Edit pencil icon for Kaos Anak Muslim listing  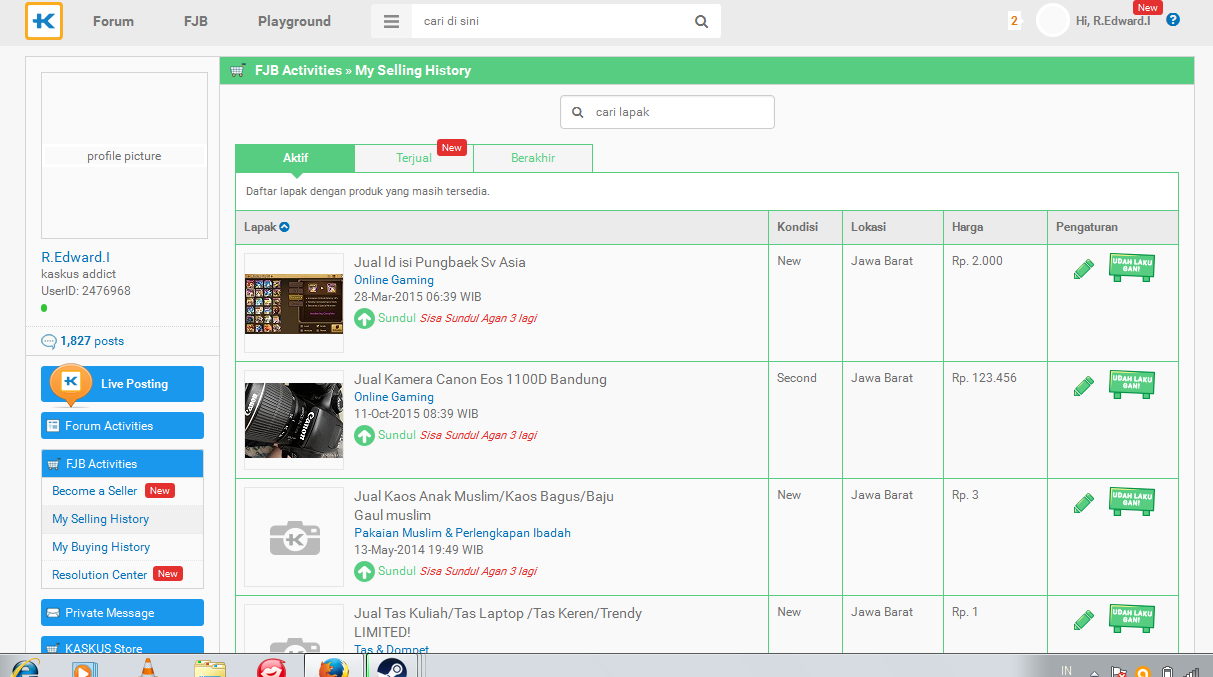(x=1083, y=503)
